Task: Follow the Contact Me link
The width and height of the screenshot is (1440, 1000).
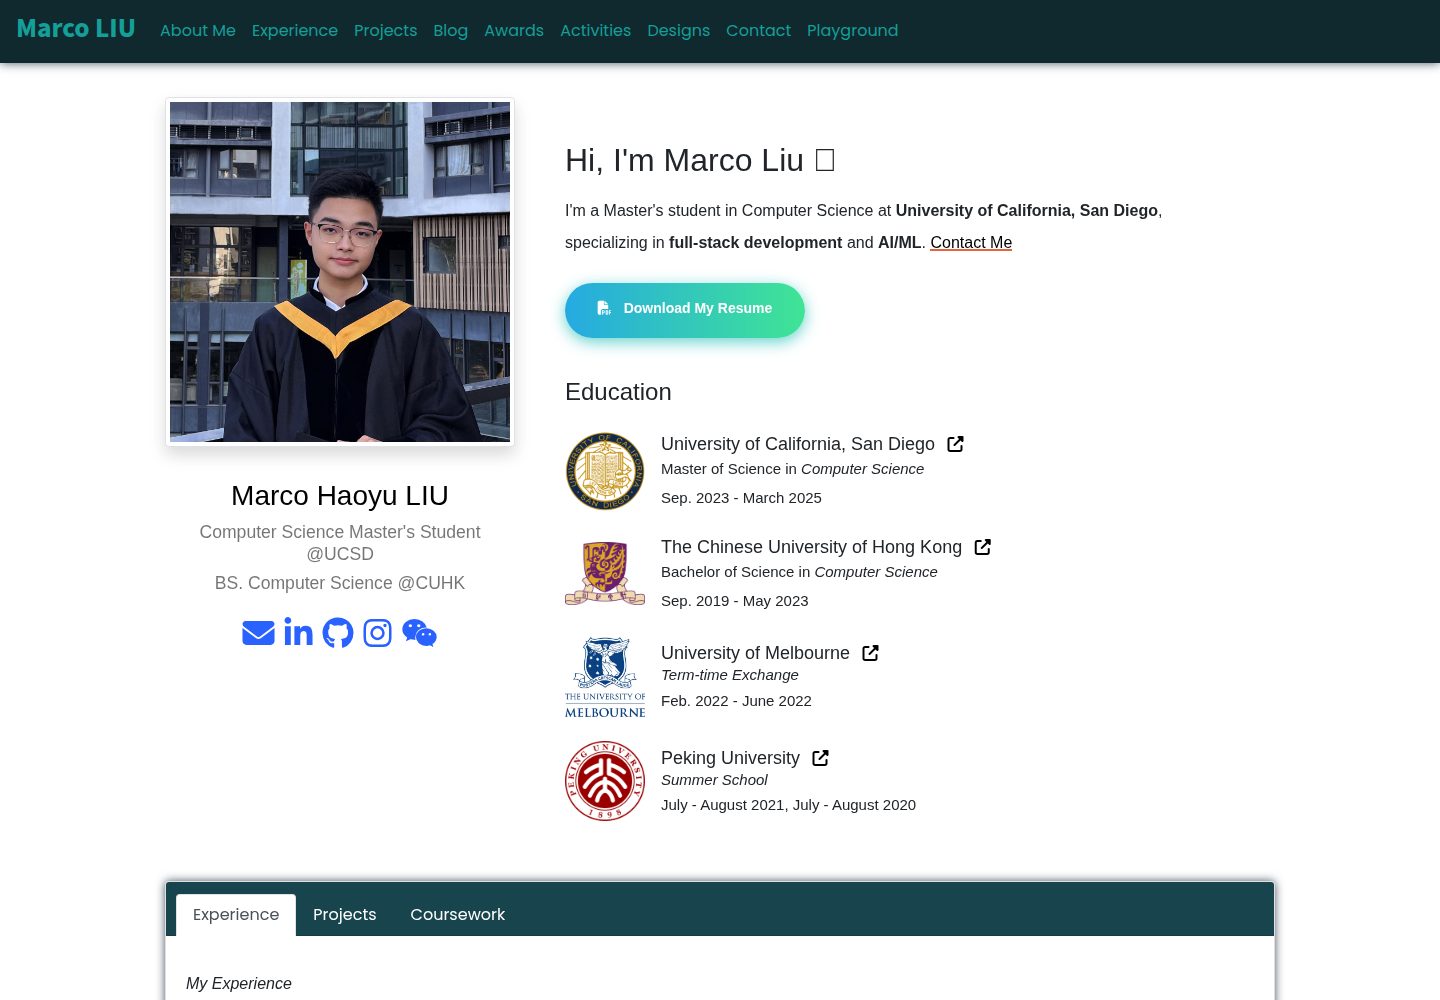Action: pyautogui.click(x=971, y=242)
